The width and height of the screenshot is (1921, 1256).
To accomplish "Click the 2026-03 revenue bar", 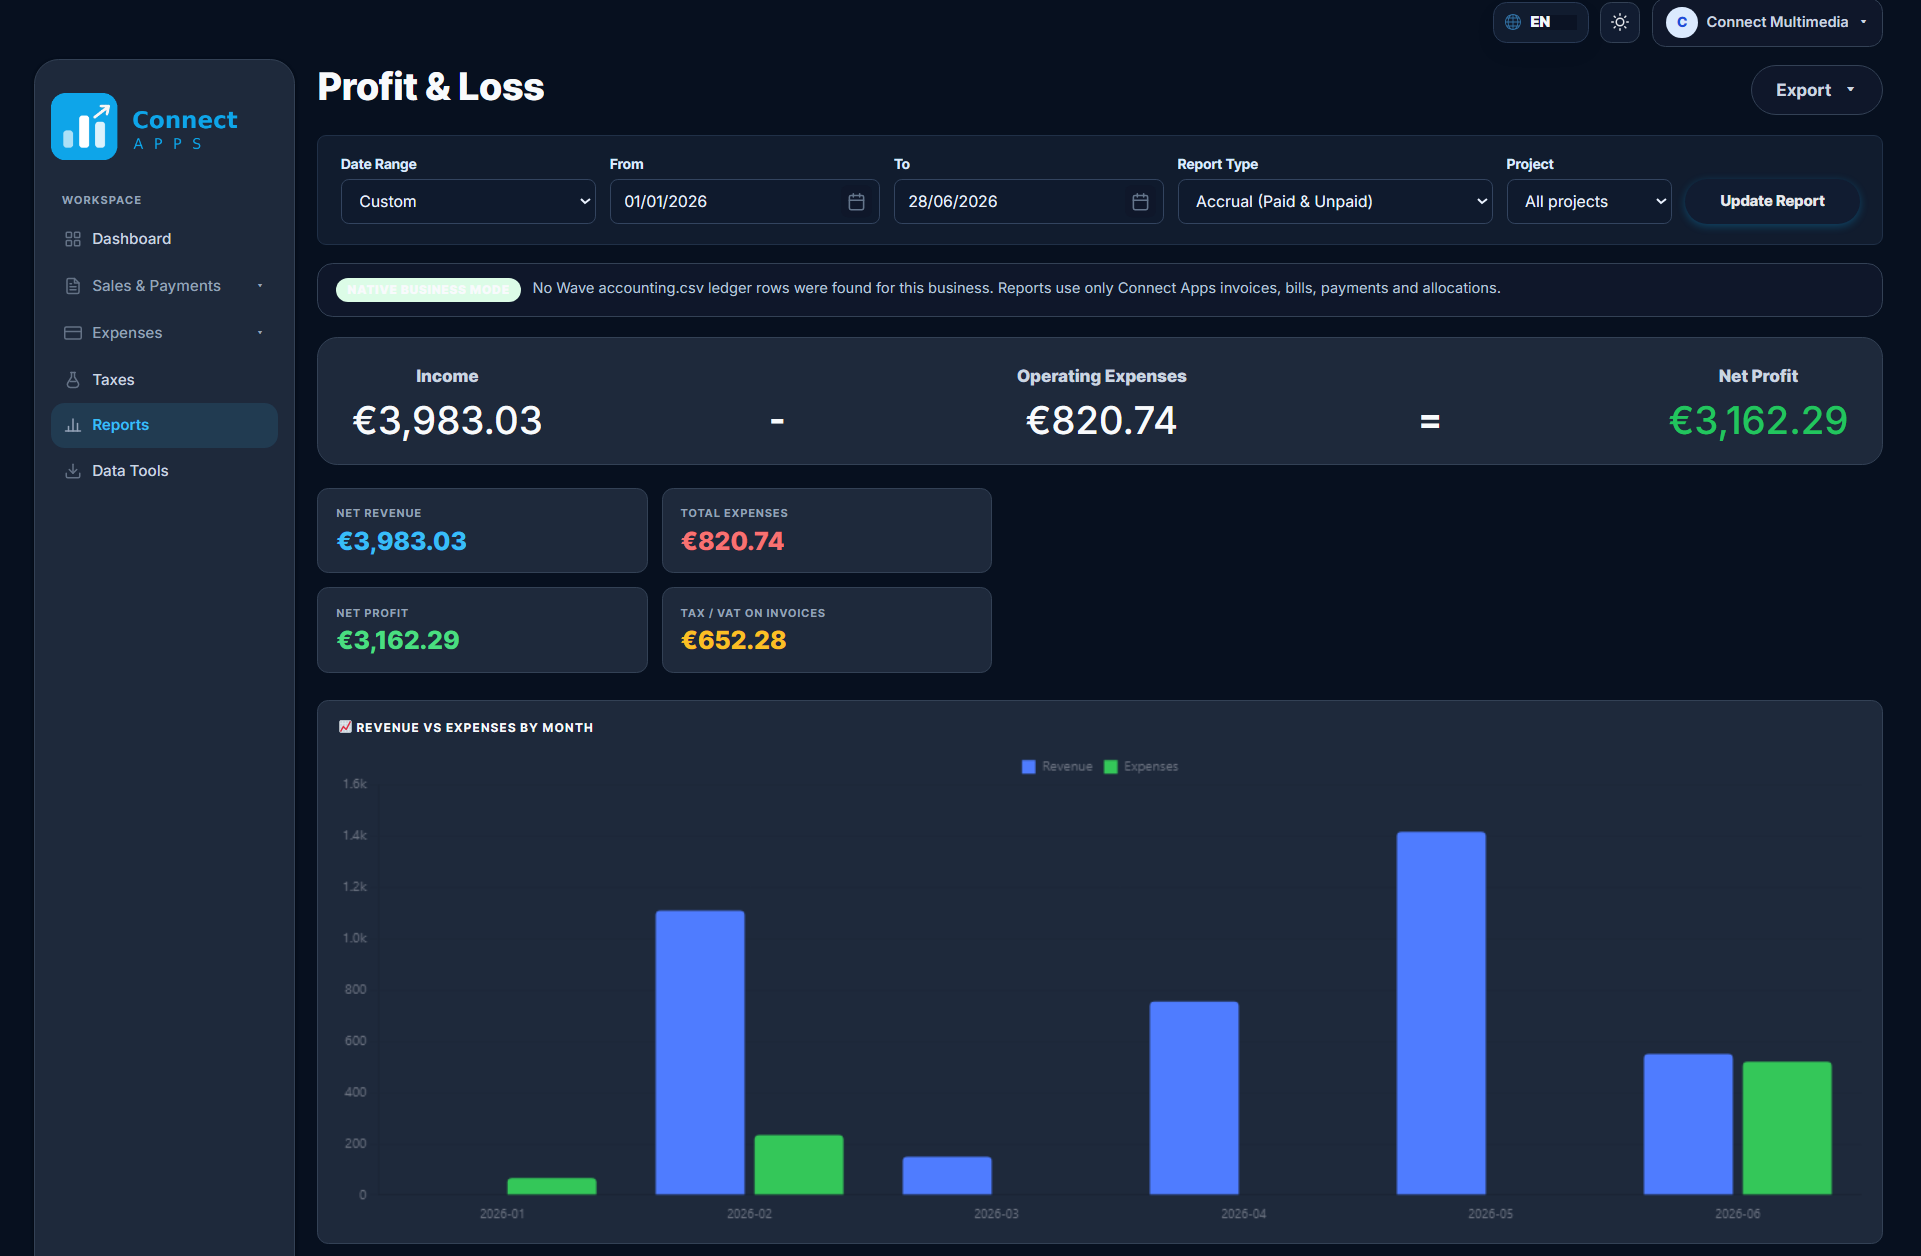I will tap(947, 1176).
